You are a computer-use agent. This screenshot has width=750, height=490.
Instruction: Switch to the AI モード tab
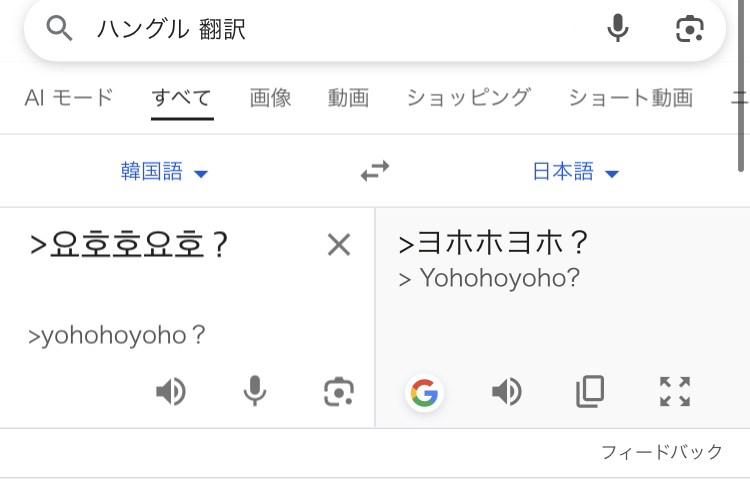click(x=69, y=98)
